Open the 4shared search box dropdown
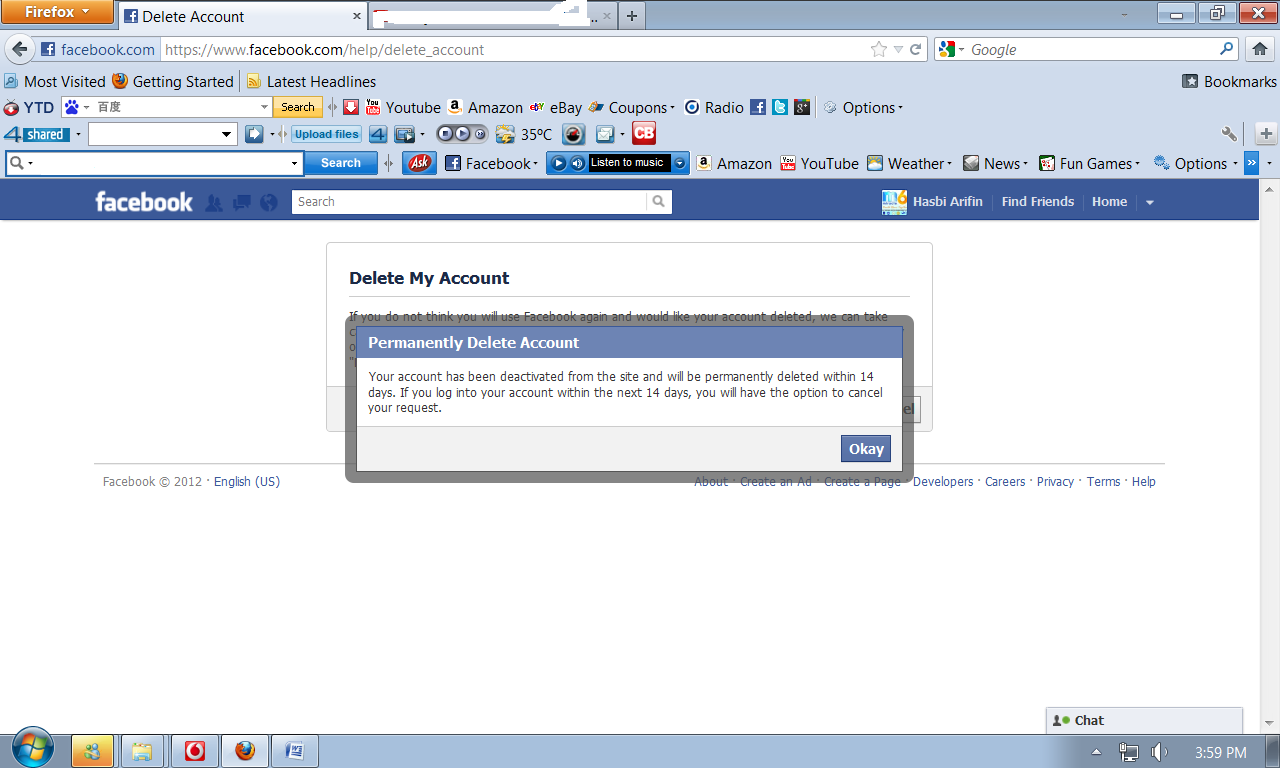The width and height of the screenshot is (1280, 768). pyautogui.click(x=226, y=134)
